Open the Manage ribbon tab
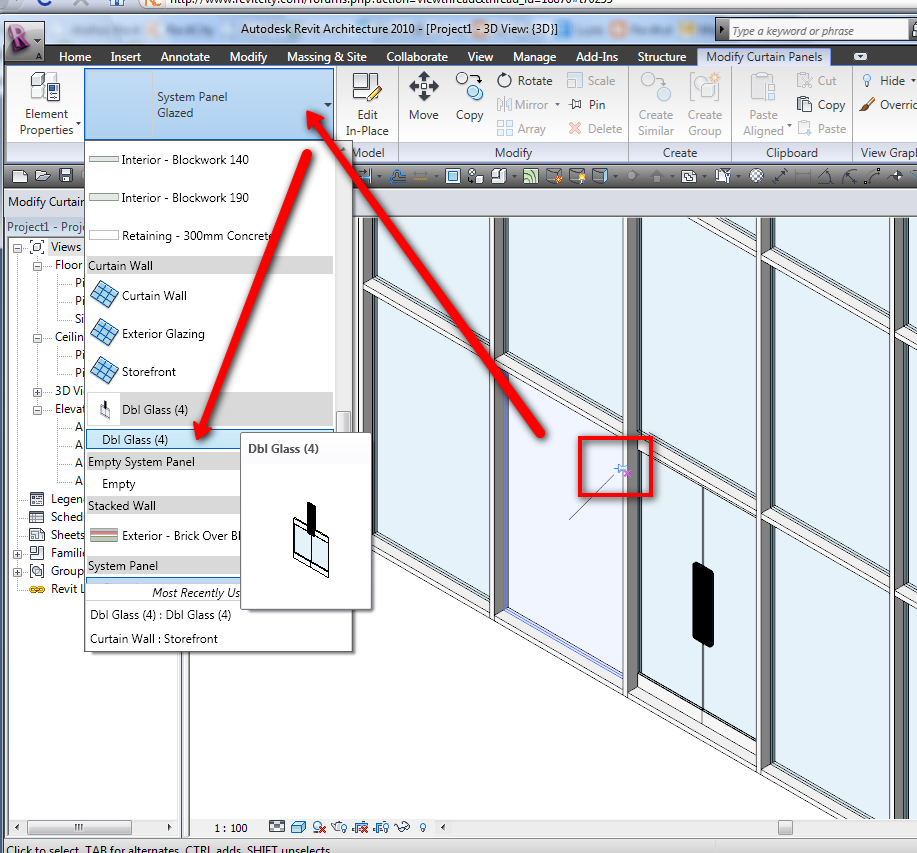The width and height of the screenshot is (917, 853). coord(535,57)
